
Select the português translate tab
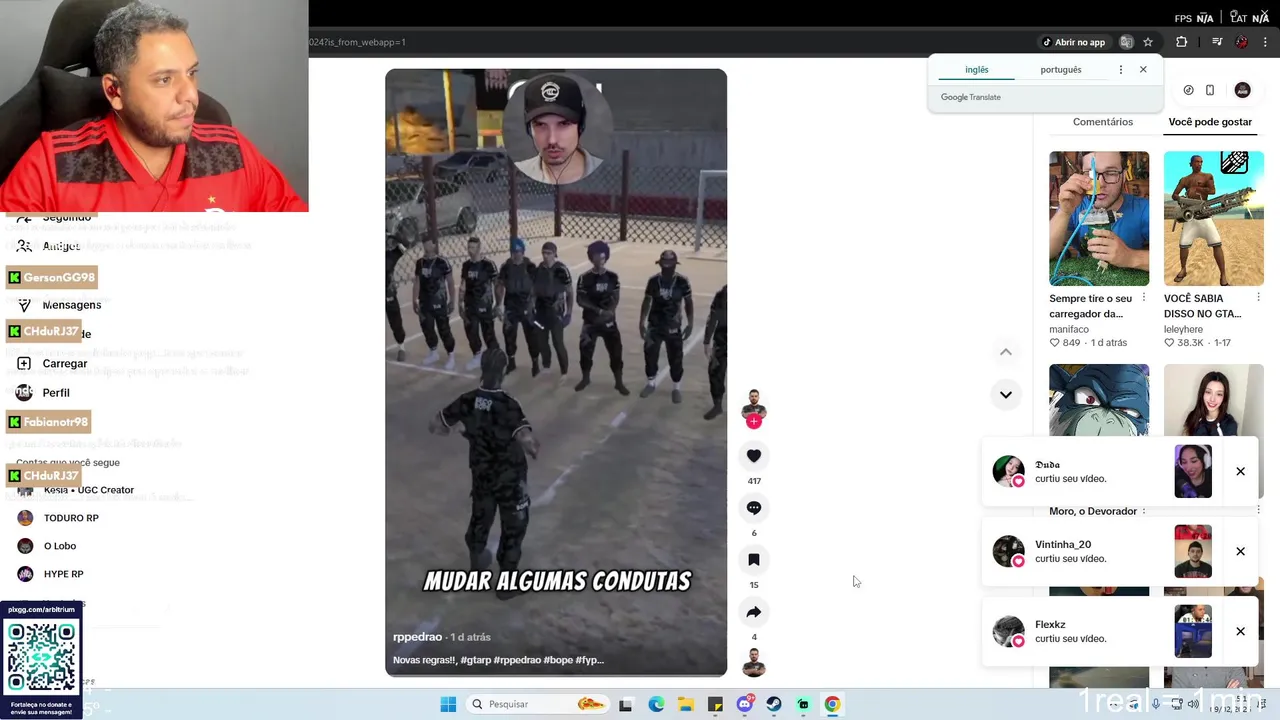tap(1061, 70)
